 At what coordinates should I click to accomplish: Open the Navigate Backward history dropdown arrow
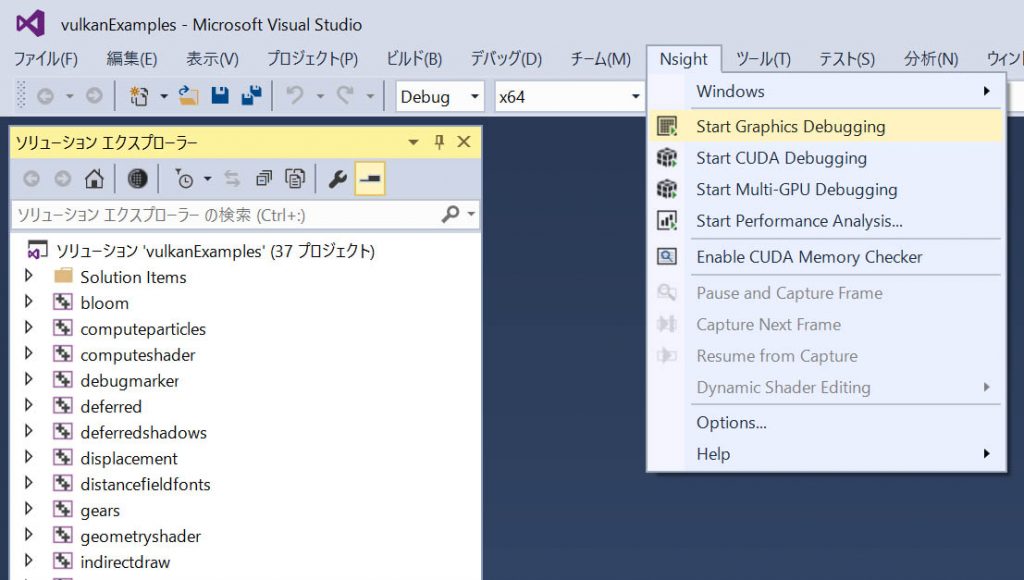(69, 97)
